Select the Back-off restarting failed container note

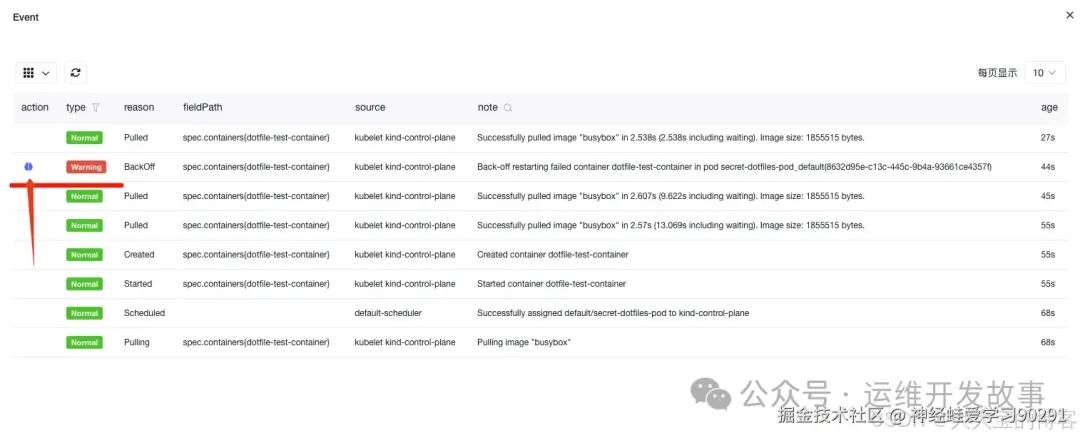[x=734, y=167]
